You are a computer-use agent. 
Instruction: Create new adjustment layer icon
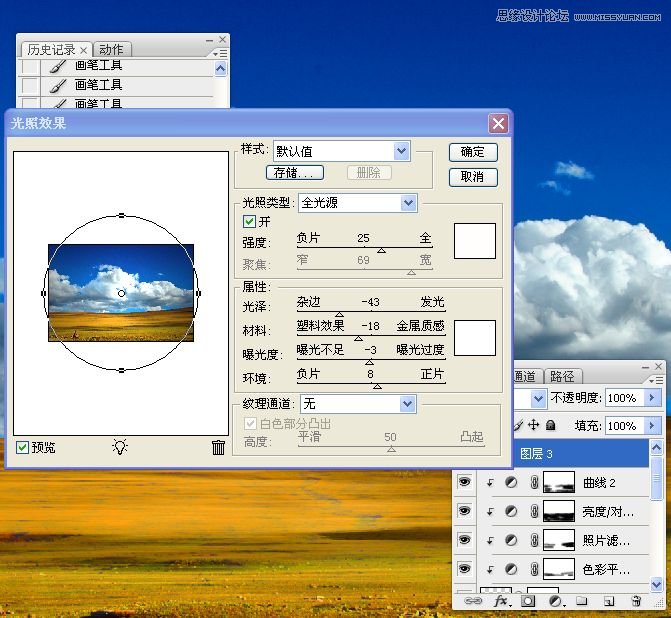click(556, 601)
